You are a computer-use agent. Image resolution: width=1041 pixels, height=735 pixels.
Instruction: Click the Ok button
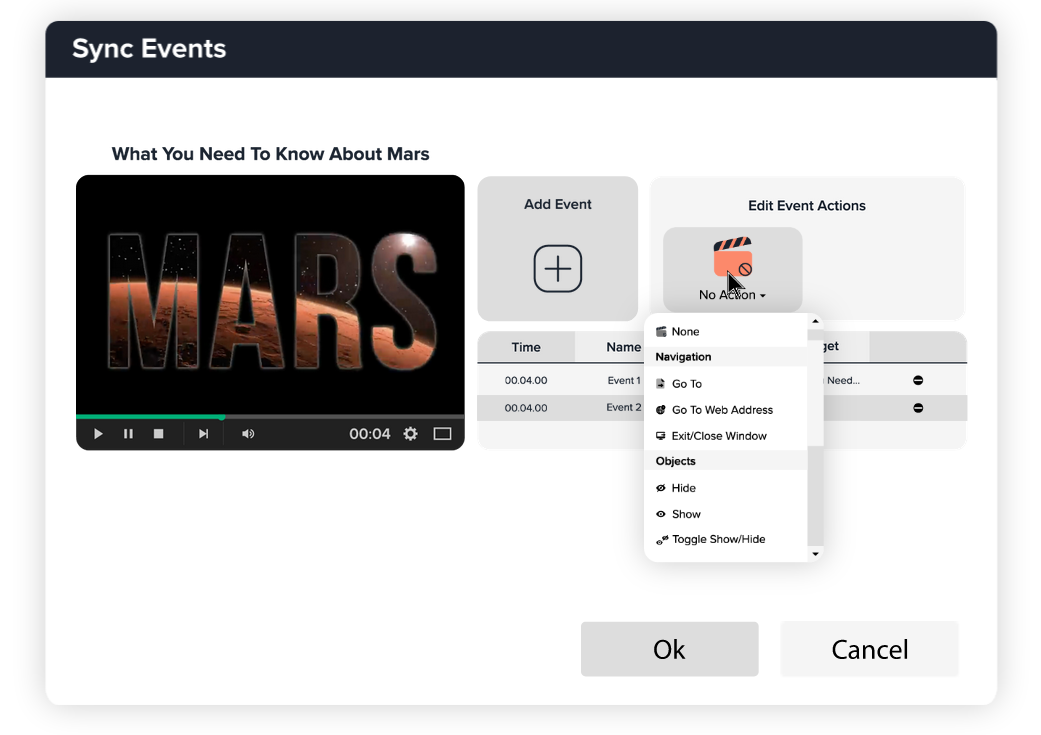(669, 649)
